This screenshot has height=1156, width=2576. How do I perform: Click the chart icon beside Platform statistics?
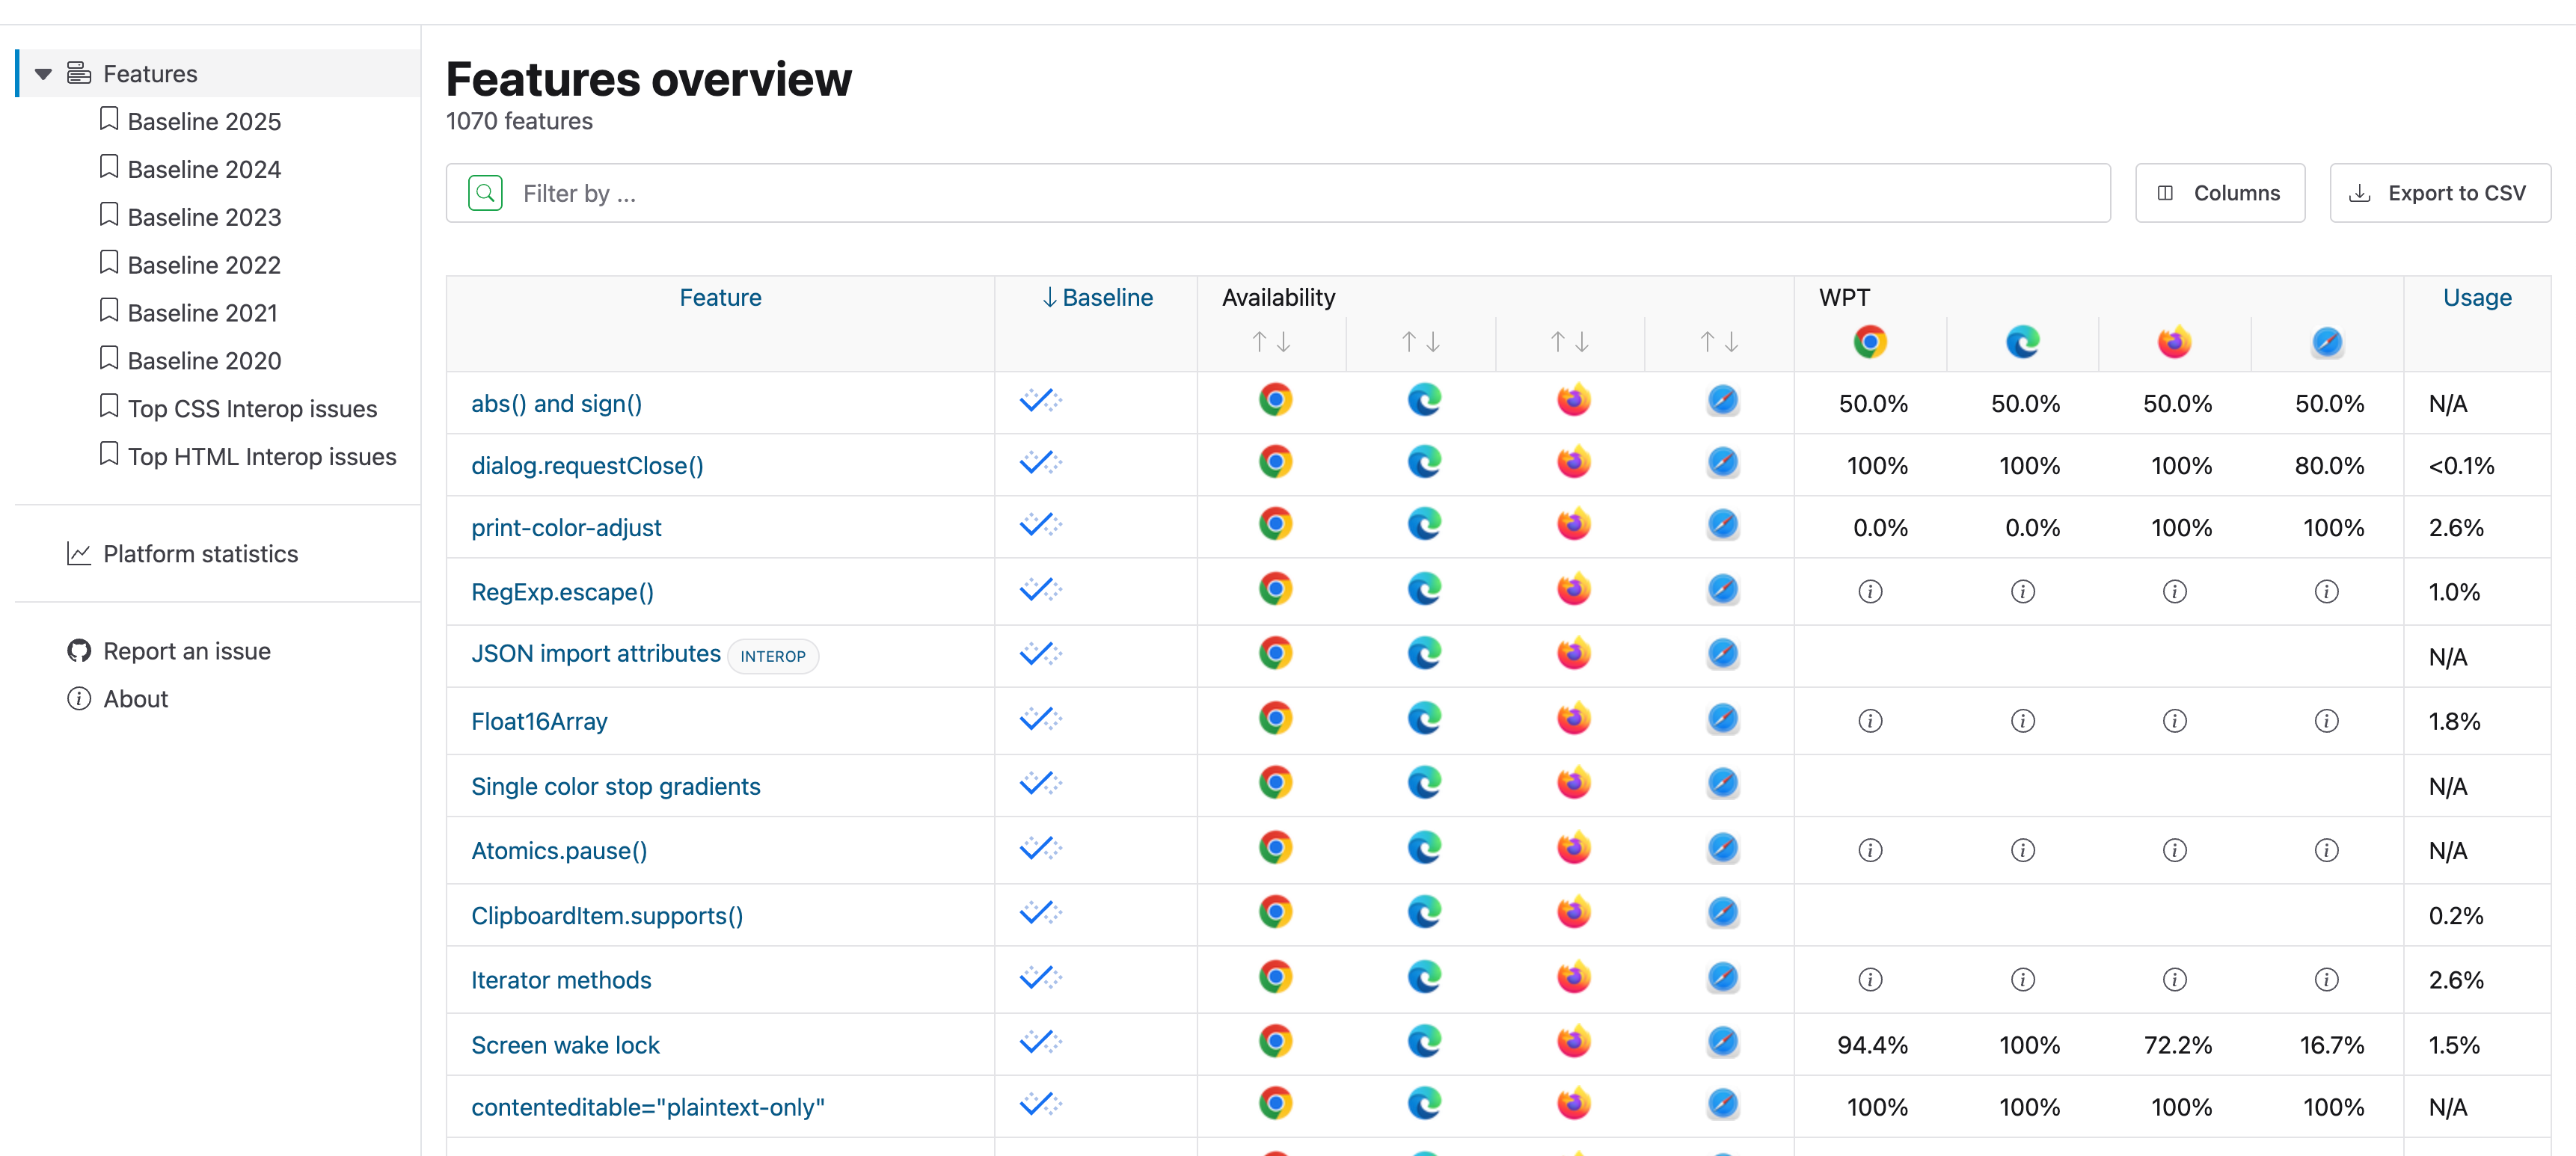79,554
